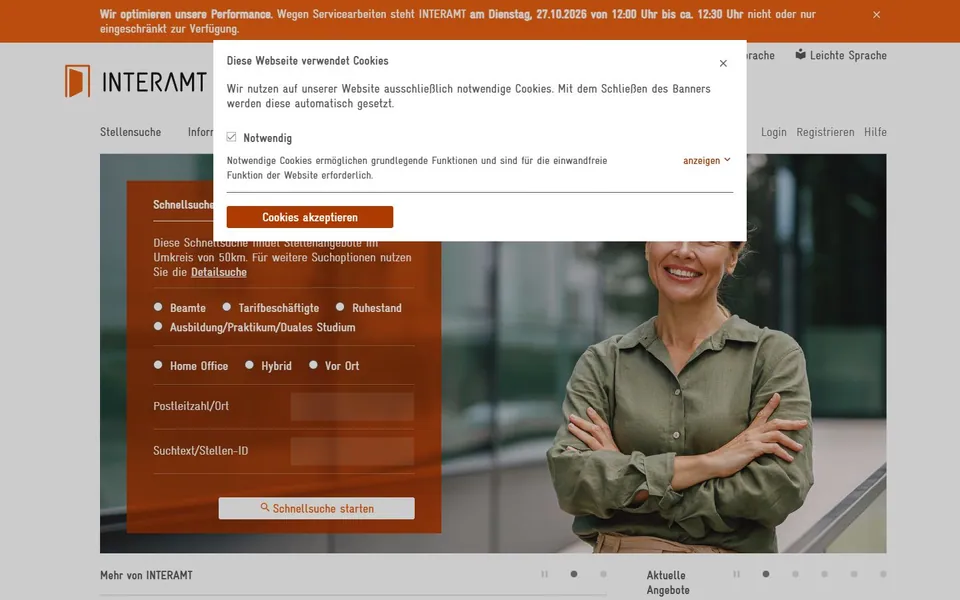Choose Ausbildung/Praktikum/Duales Studium radio option
960x600 pixels.
158,326
